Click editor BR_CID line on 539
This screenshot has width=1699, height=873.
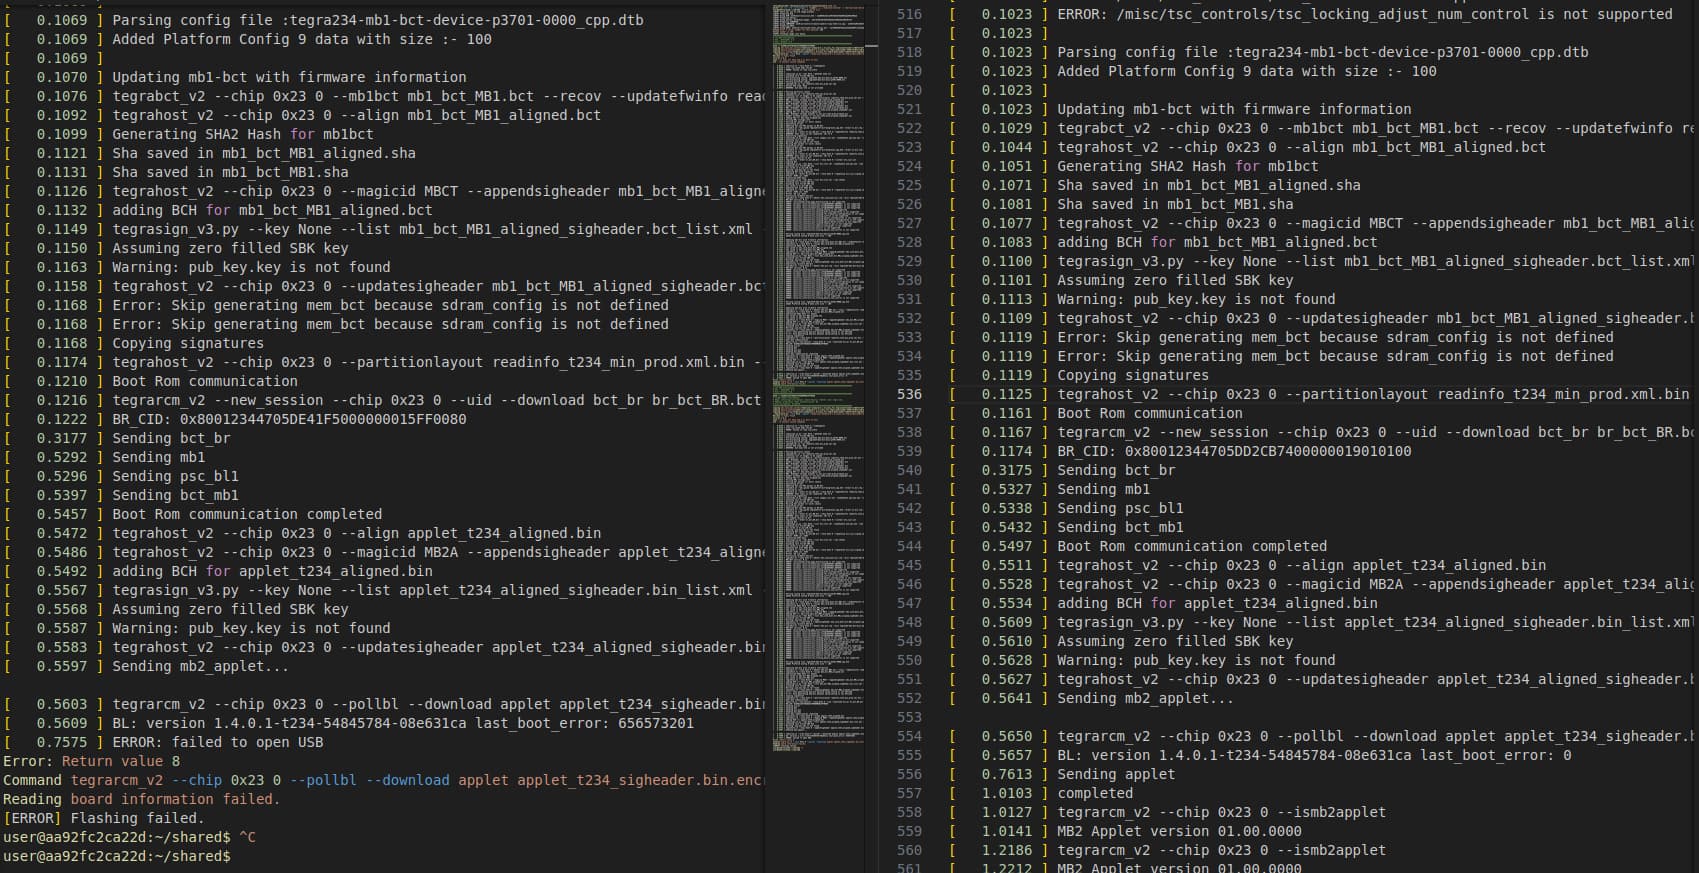pyautogui.click(x=1234, y=451)
